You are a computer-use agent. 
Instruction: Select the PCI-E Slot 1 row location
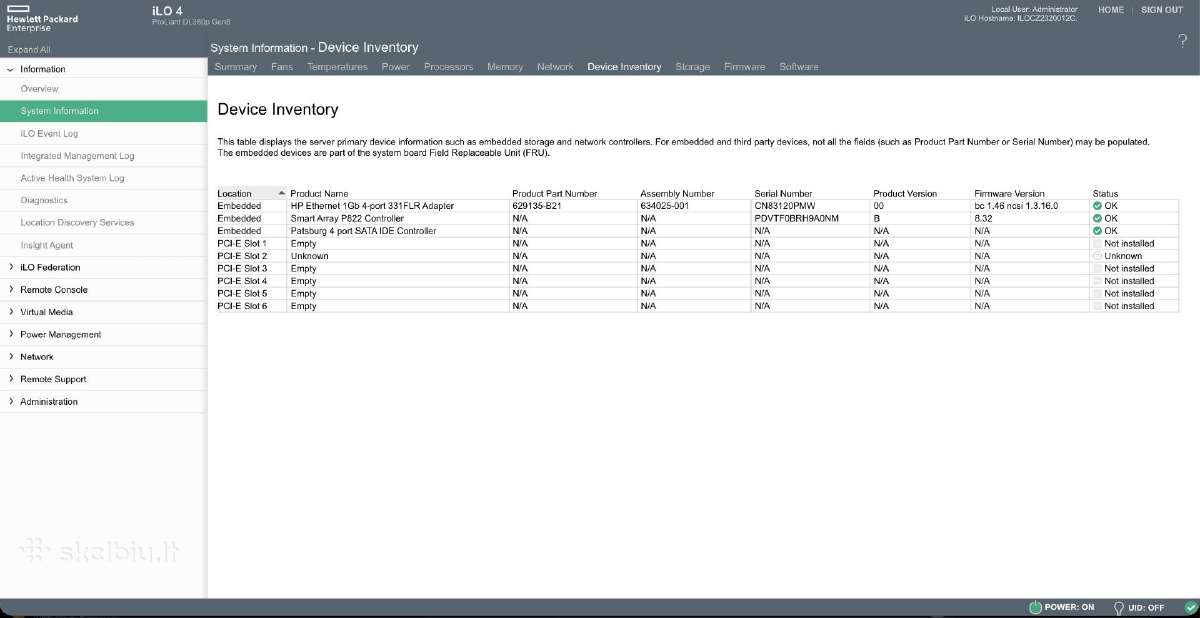(242, 243)
